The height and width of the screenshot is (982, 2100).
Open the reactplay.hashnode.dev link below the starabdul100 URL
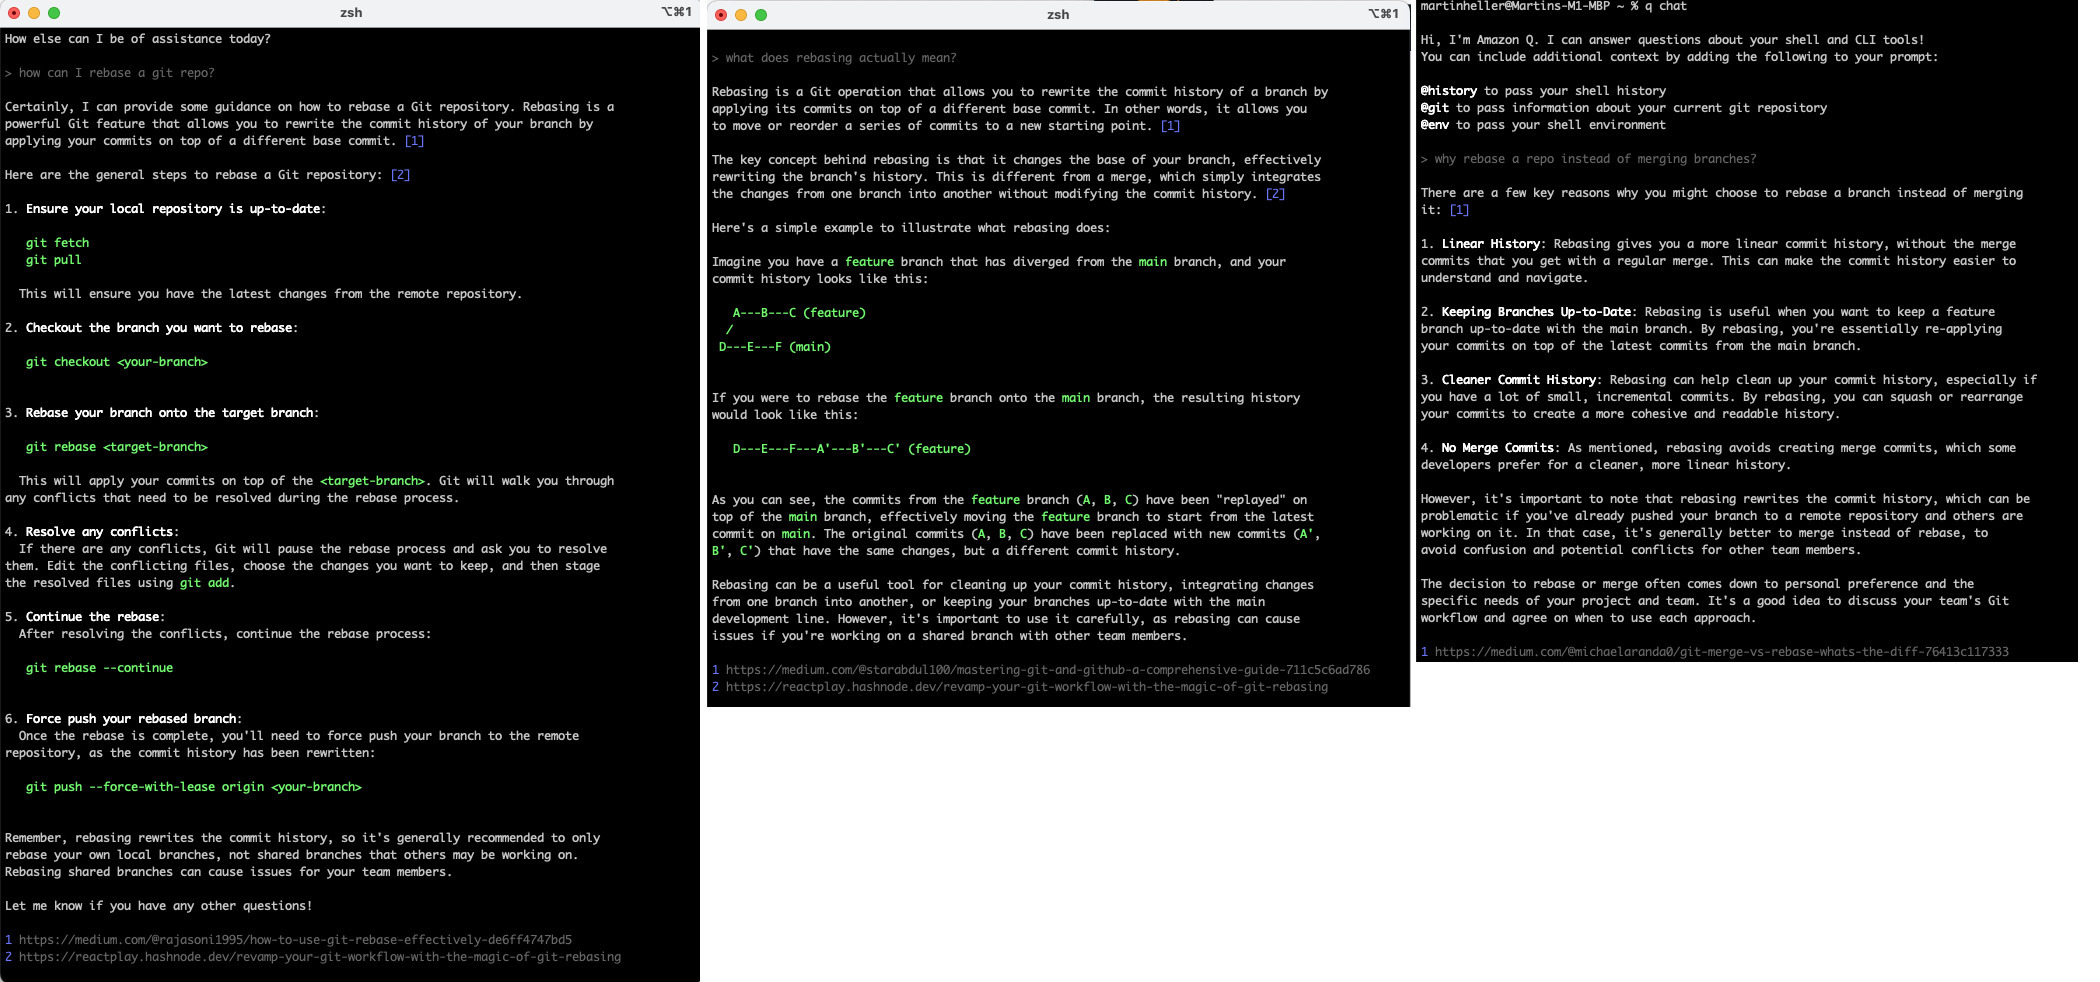1026,687
